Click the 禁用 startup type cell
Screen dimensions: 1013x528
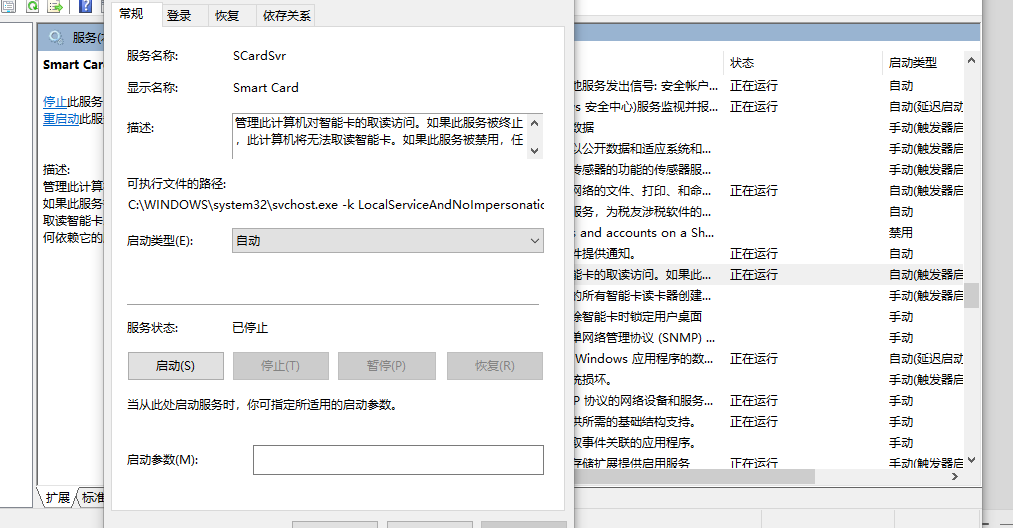(901, 233)
